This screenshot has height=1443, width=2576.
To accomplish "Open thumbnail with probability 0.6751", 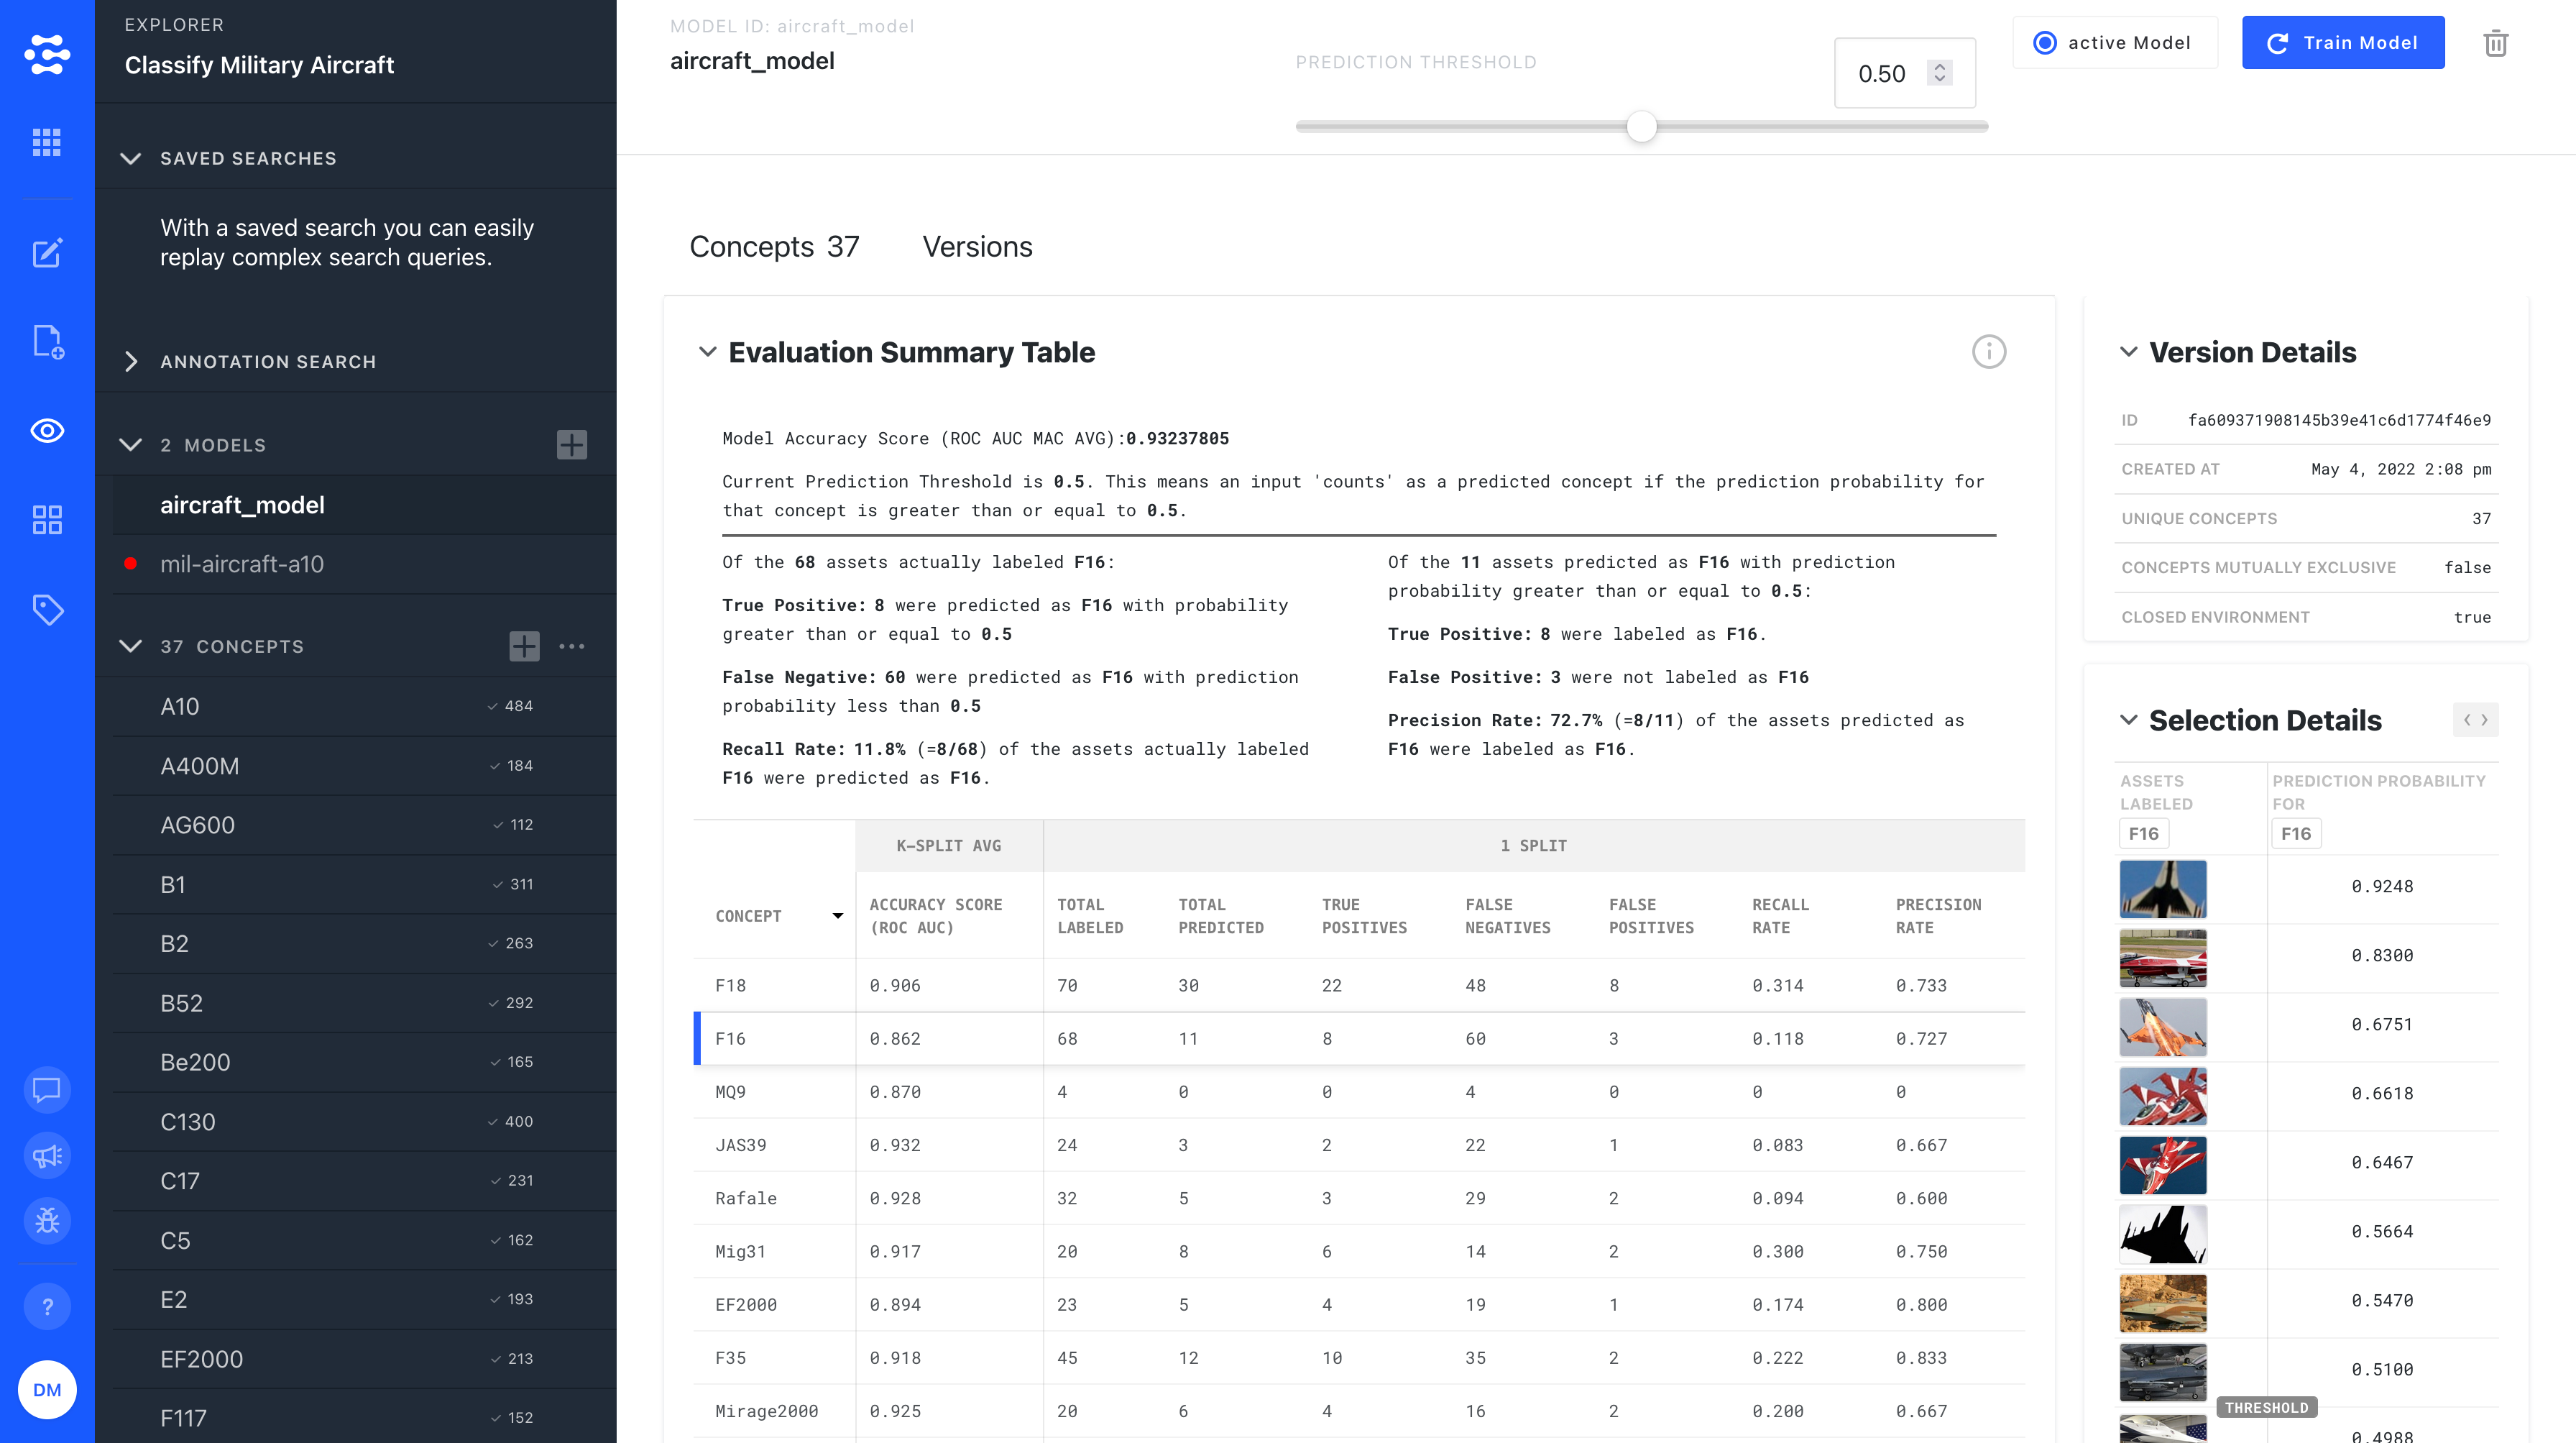I will pos(2163,1026).
